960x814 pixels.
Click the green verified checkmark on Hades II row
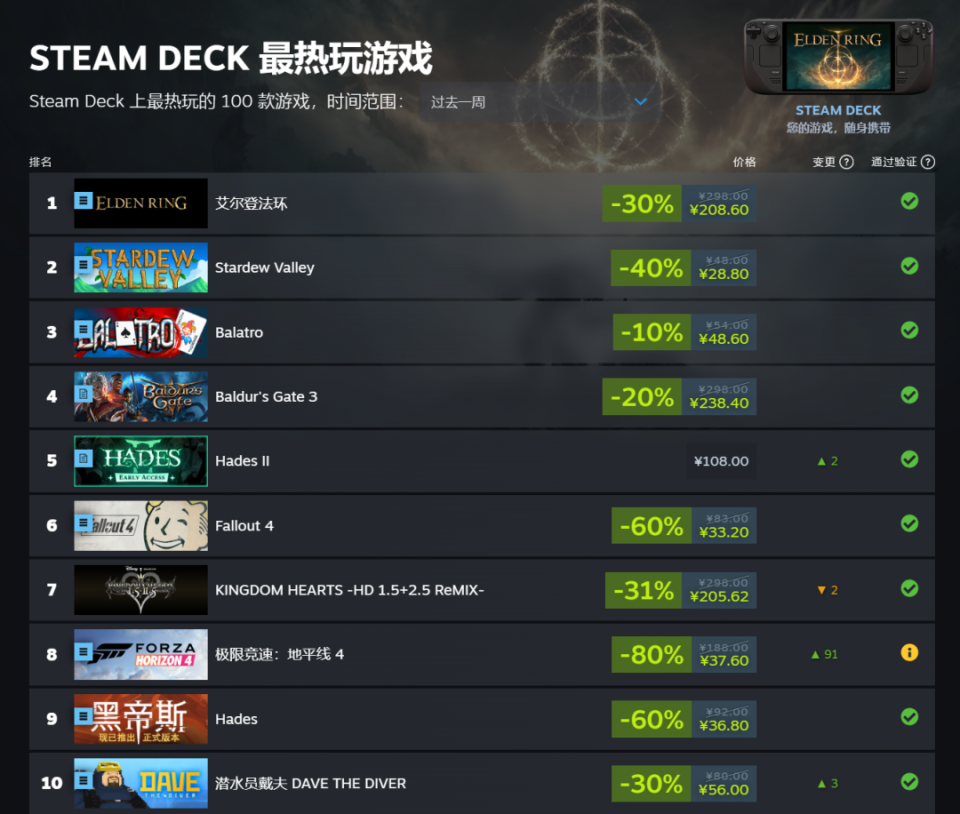(x=909, y=459)
